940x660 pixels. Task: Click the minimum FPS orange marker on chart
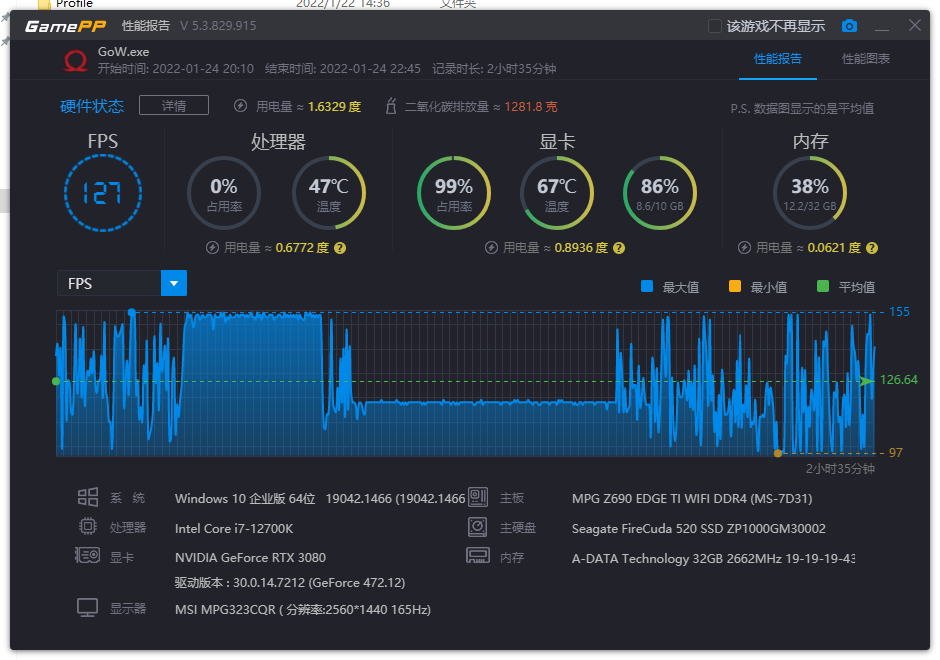[778, 453]
